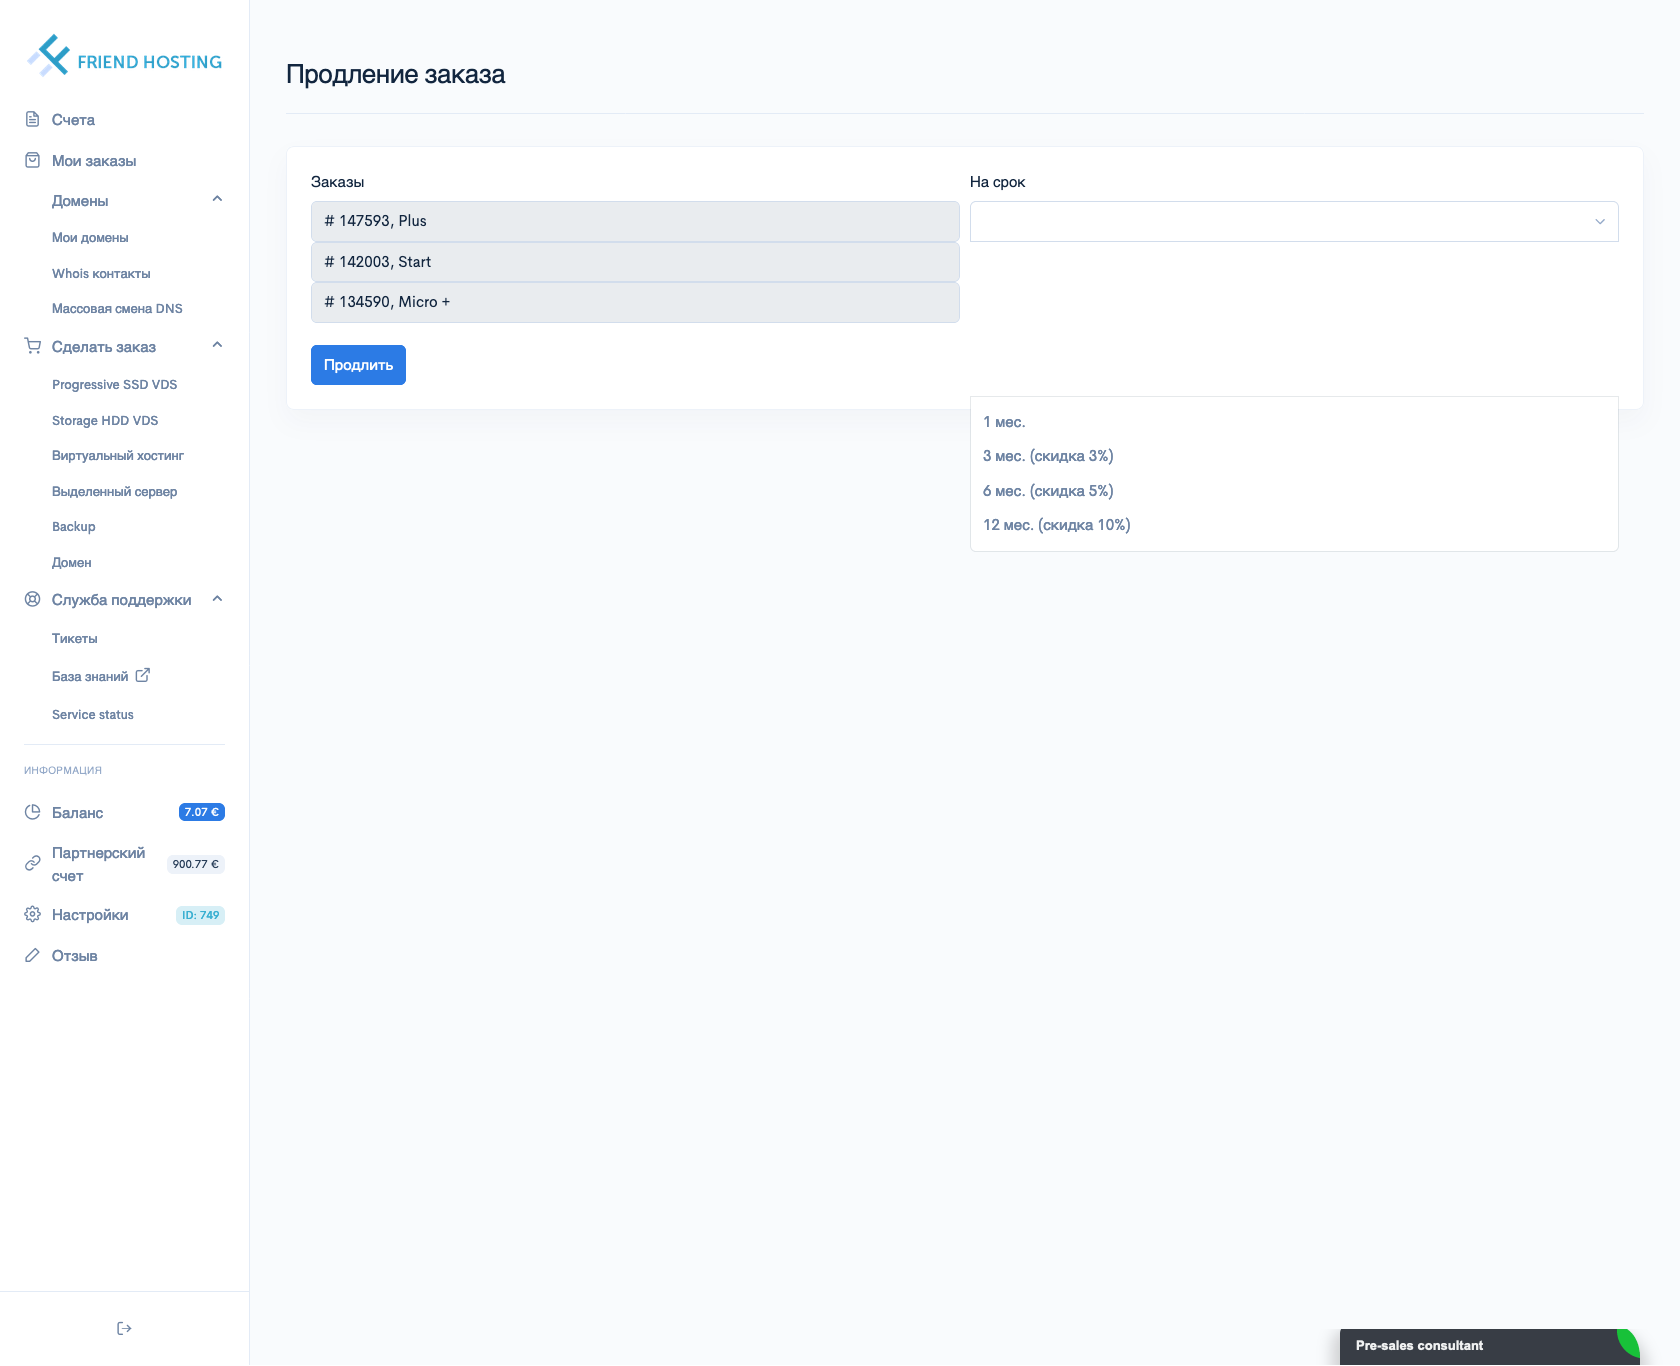Click the green chat bubble icon
This screenshot has height=1366, width=1680.
click(x=1628, y=1343)
